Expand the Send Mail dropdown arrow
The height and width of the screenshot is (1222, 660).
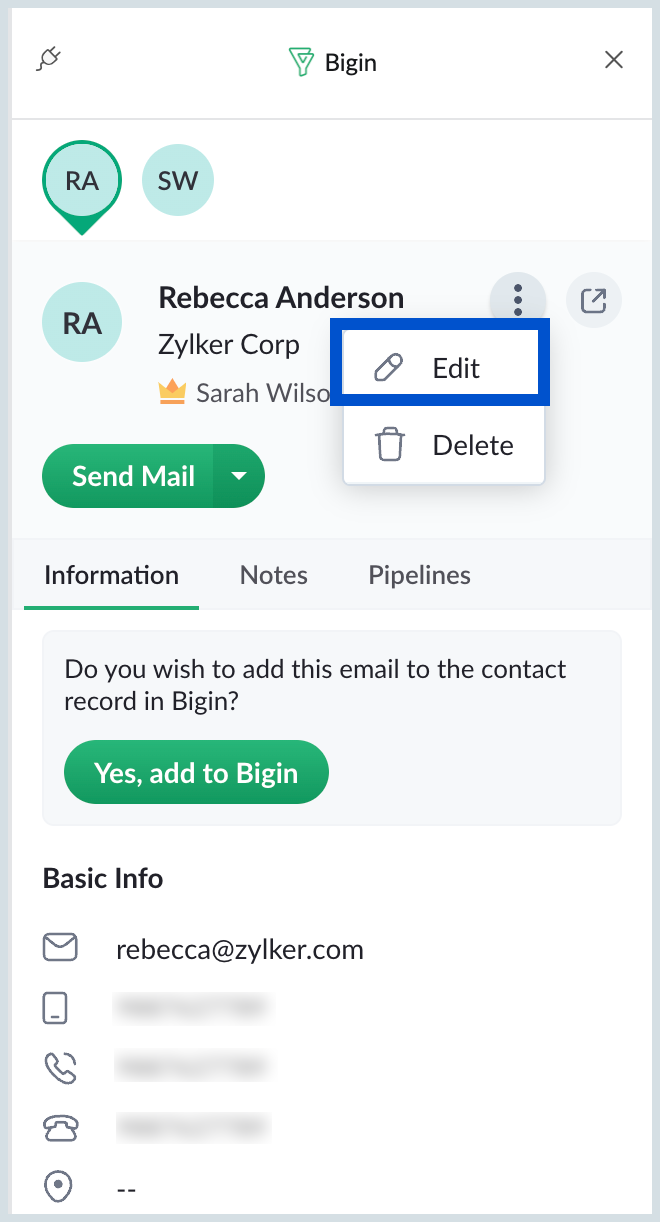click(239, 476)
